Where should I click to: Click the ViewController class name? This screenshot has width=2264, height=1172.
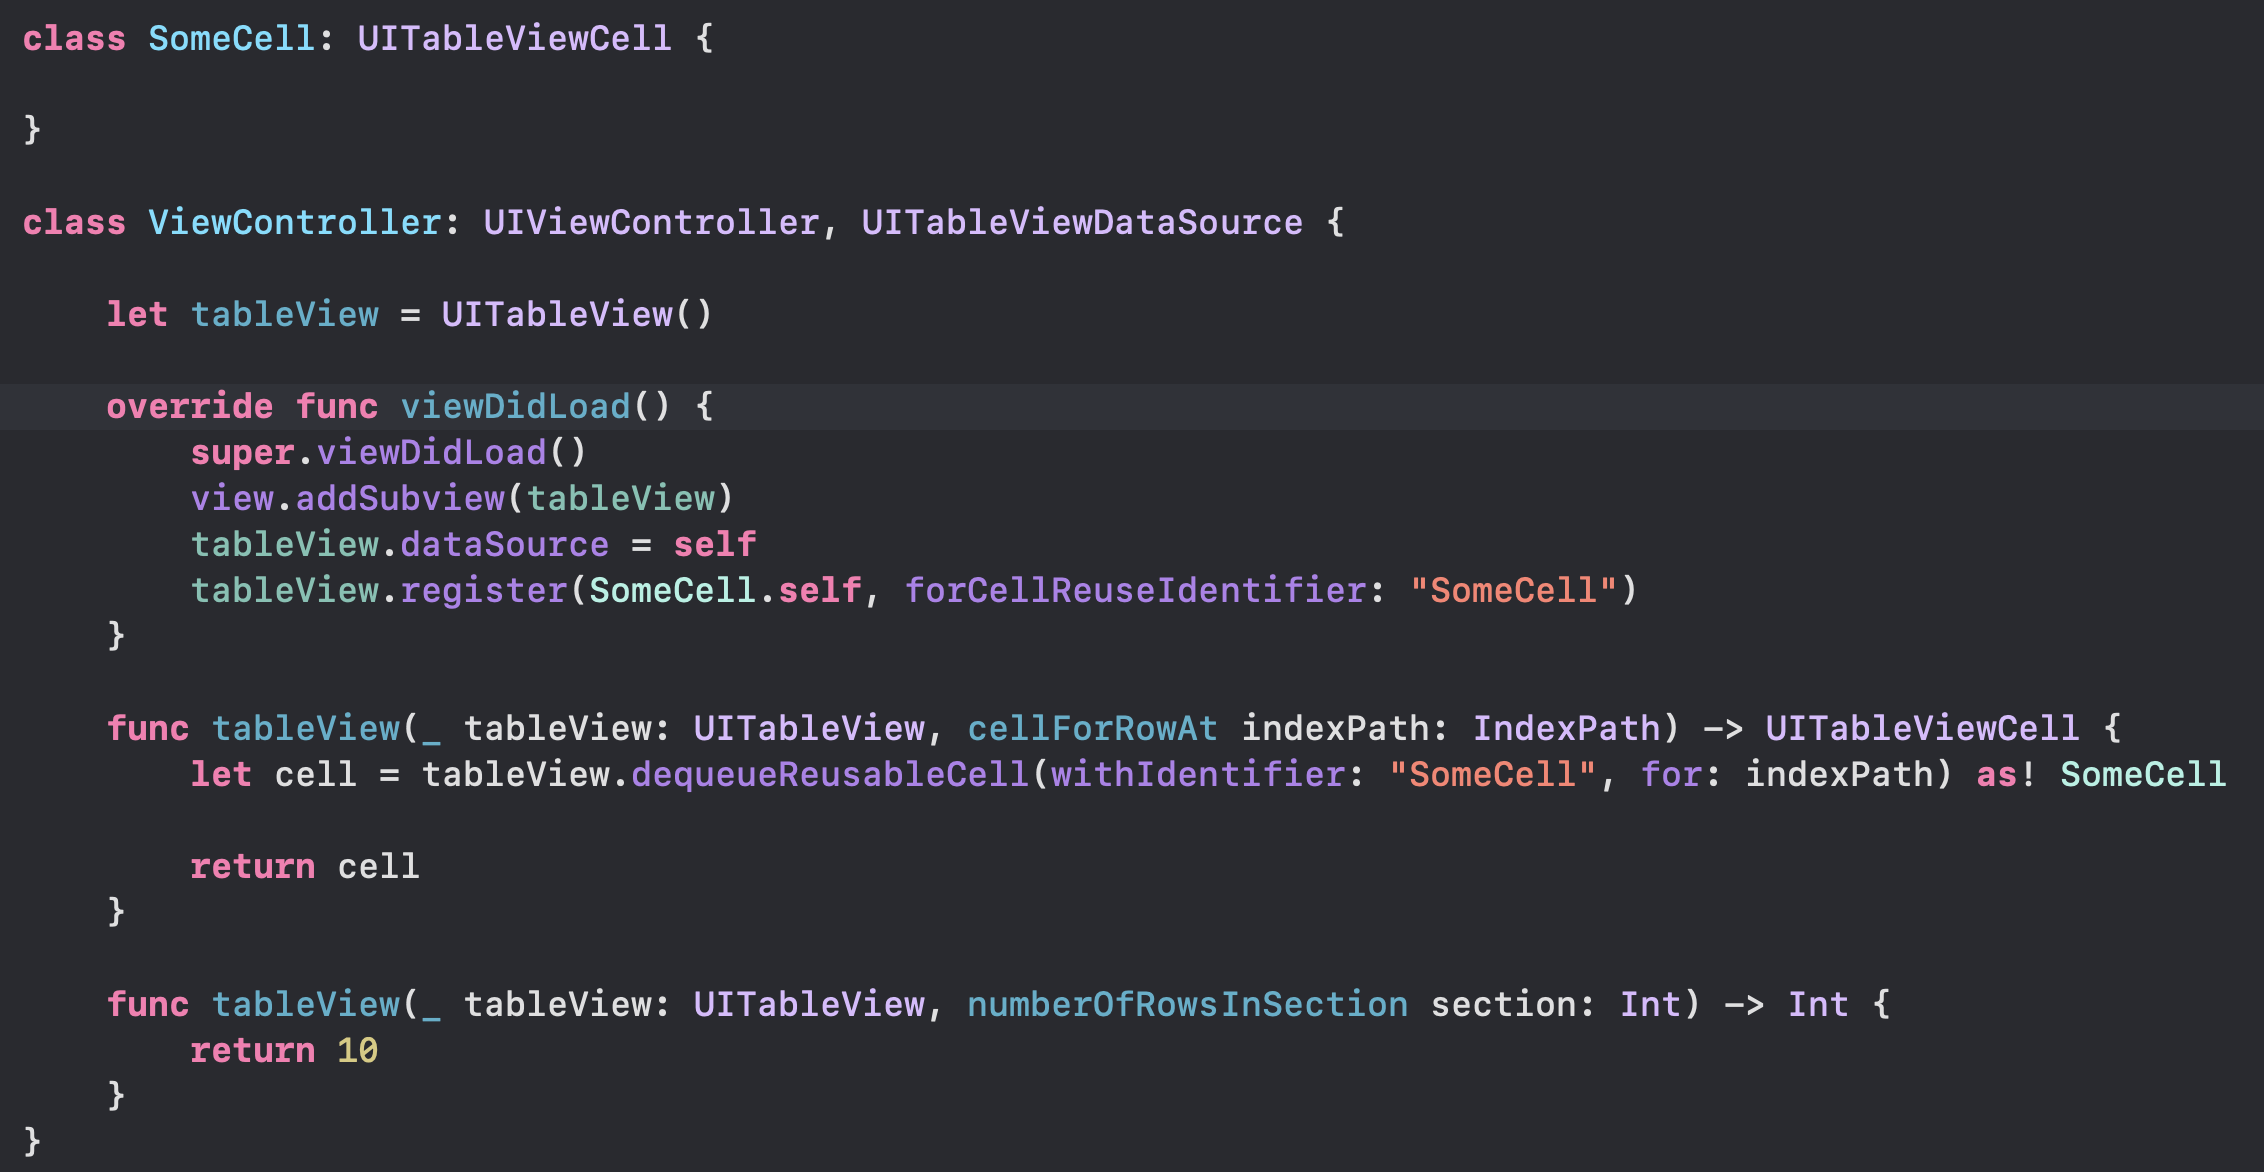[x=294, y=222]
